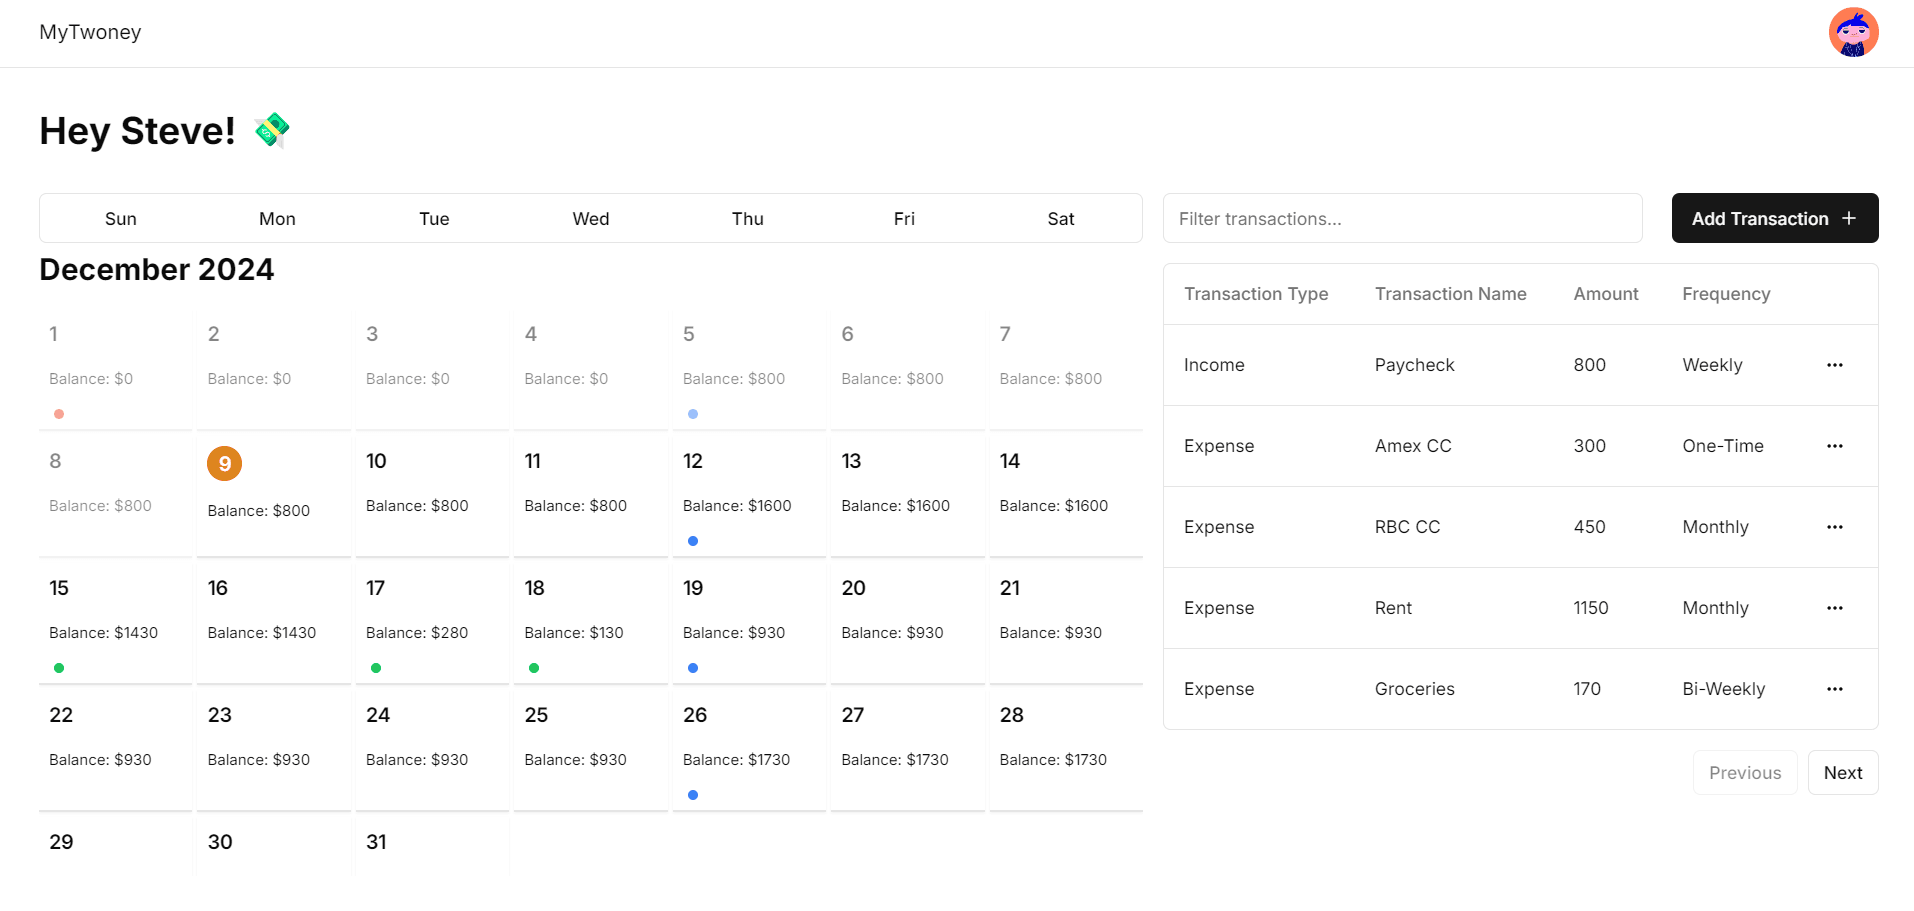The image size is (1914, 911).
Task: Click the Amex CC transaction name
Action: 1413,446
